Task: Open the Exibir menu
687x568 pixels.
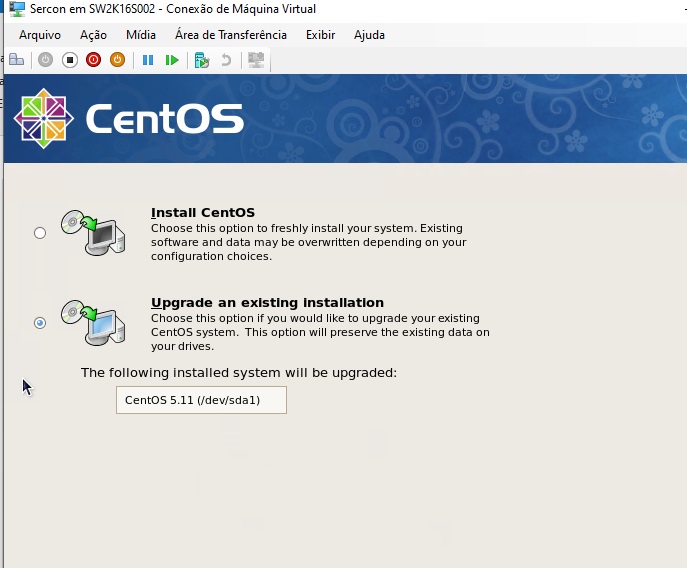Action: tap(320, 35)
